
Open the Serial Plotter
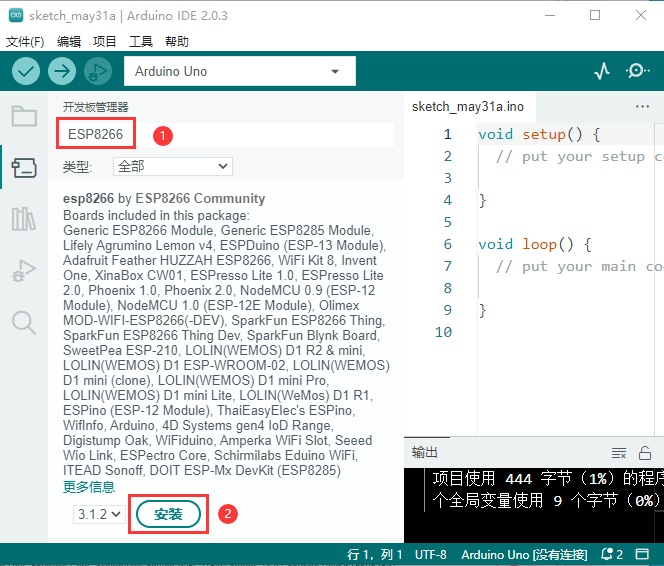coord(602,71)
